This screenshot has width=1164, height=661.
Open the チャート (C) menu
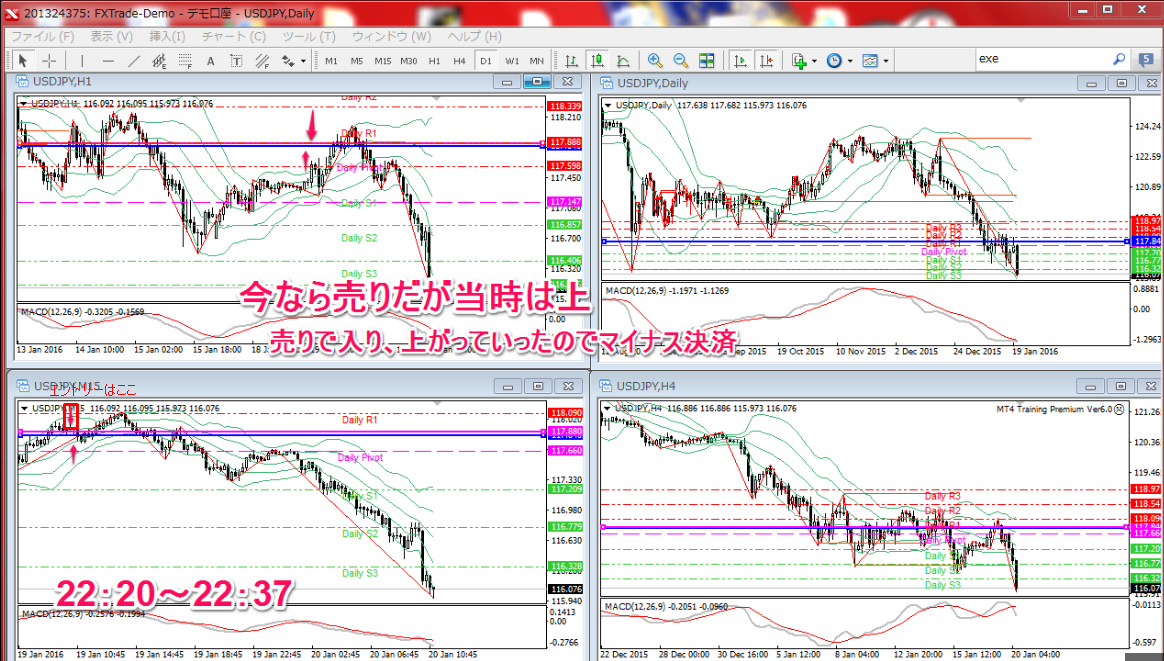click(x=233, y=36)
